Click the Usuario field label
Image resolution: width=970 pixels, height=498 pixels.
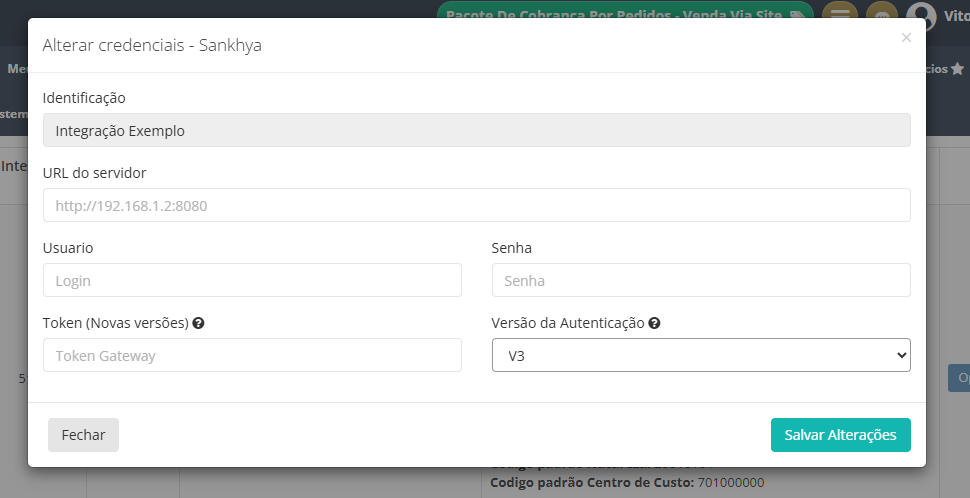pos(68,248)
